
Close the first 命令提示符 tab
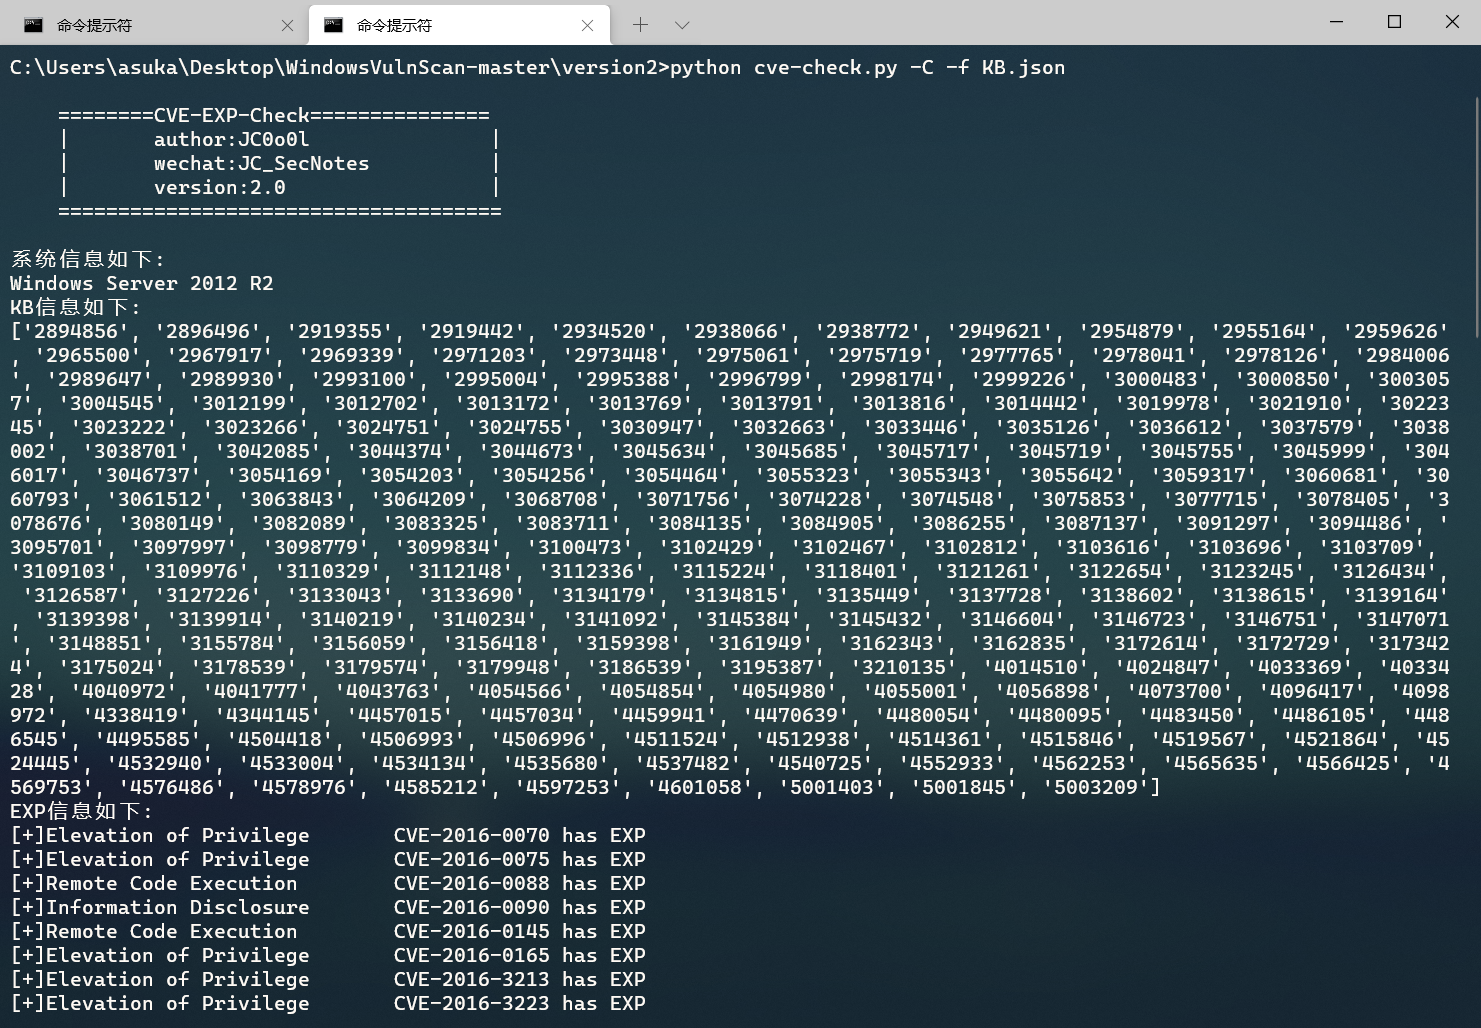tap(287, 25)
